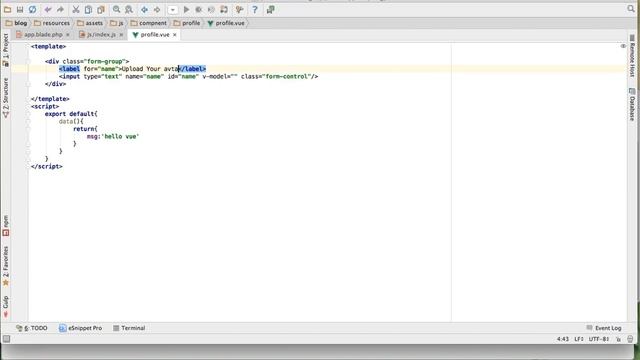Click the Run with Coverage icon
The height and width of the screenshot is (360, 640).
pyautogui.click(x=211, y=9)
